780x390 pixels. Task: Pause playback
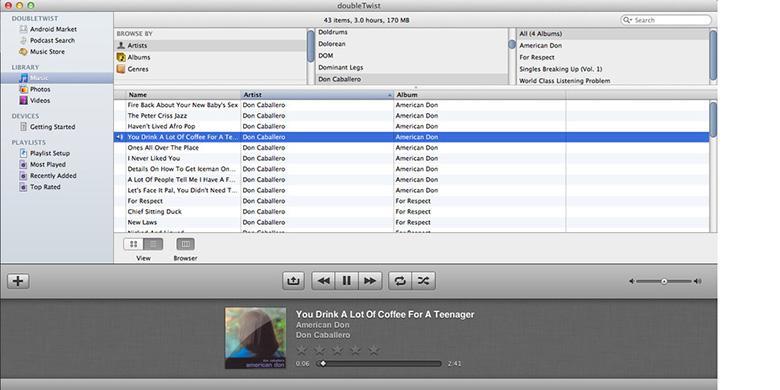point(347,281)
